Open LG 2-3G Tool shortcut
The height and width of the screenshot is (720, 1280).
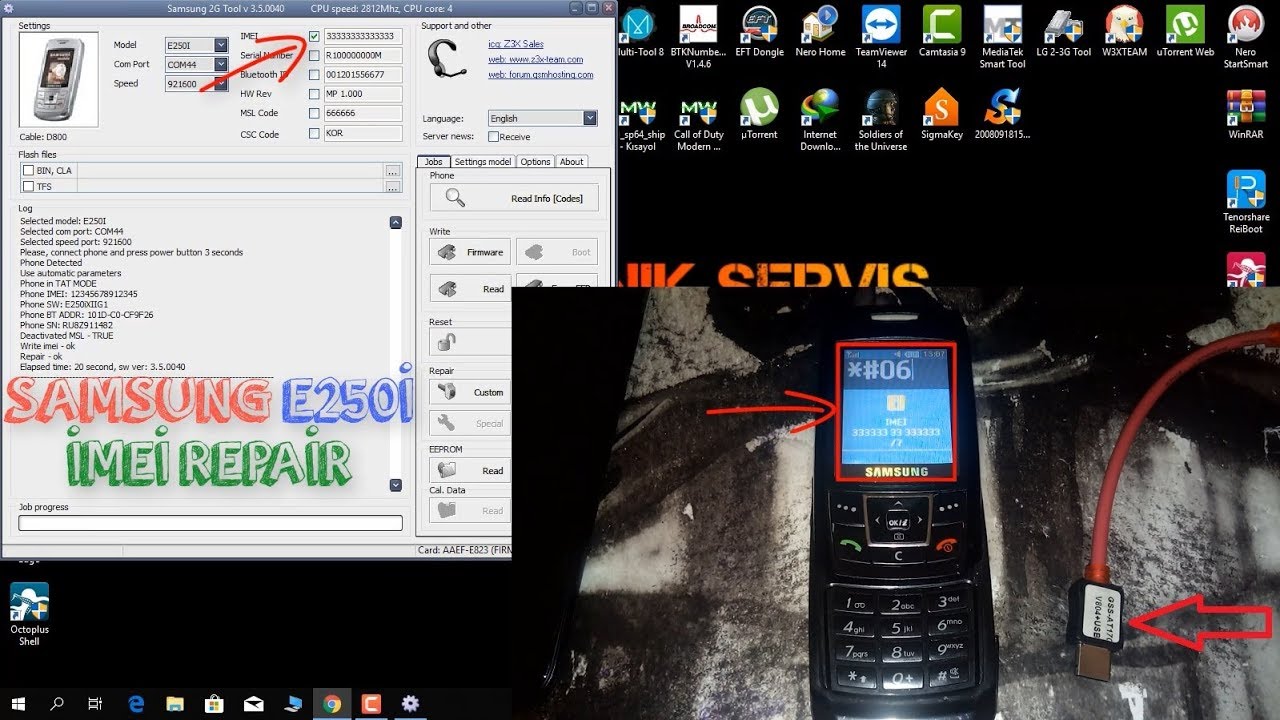[1063, 31]
